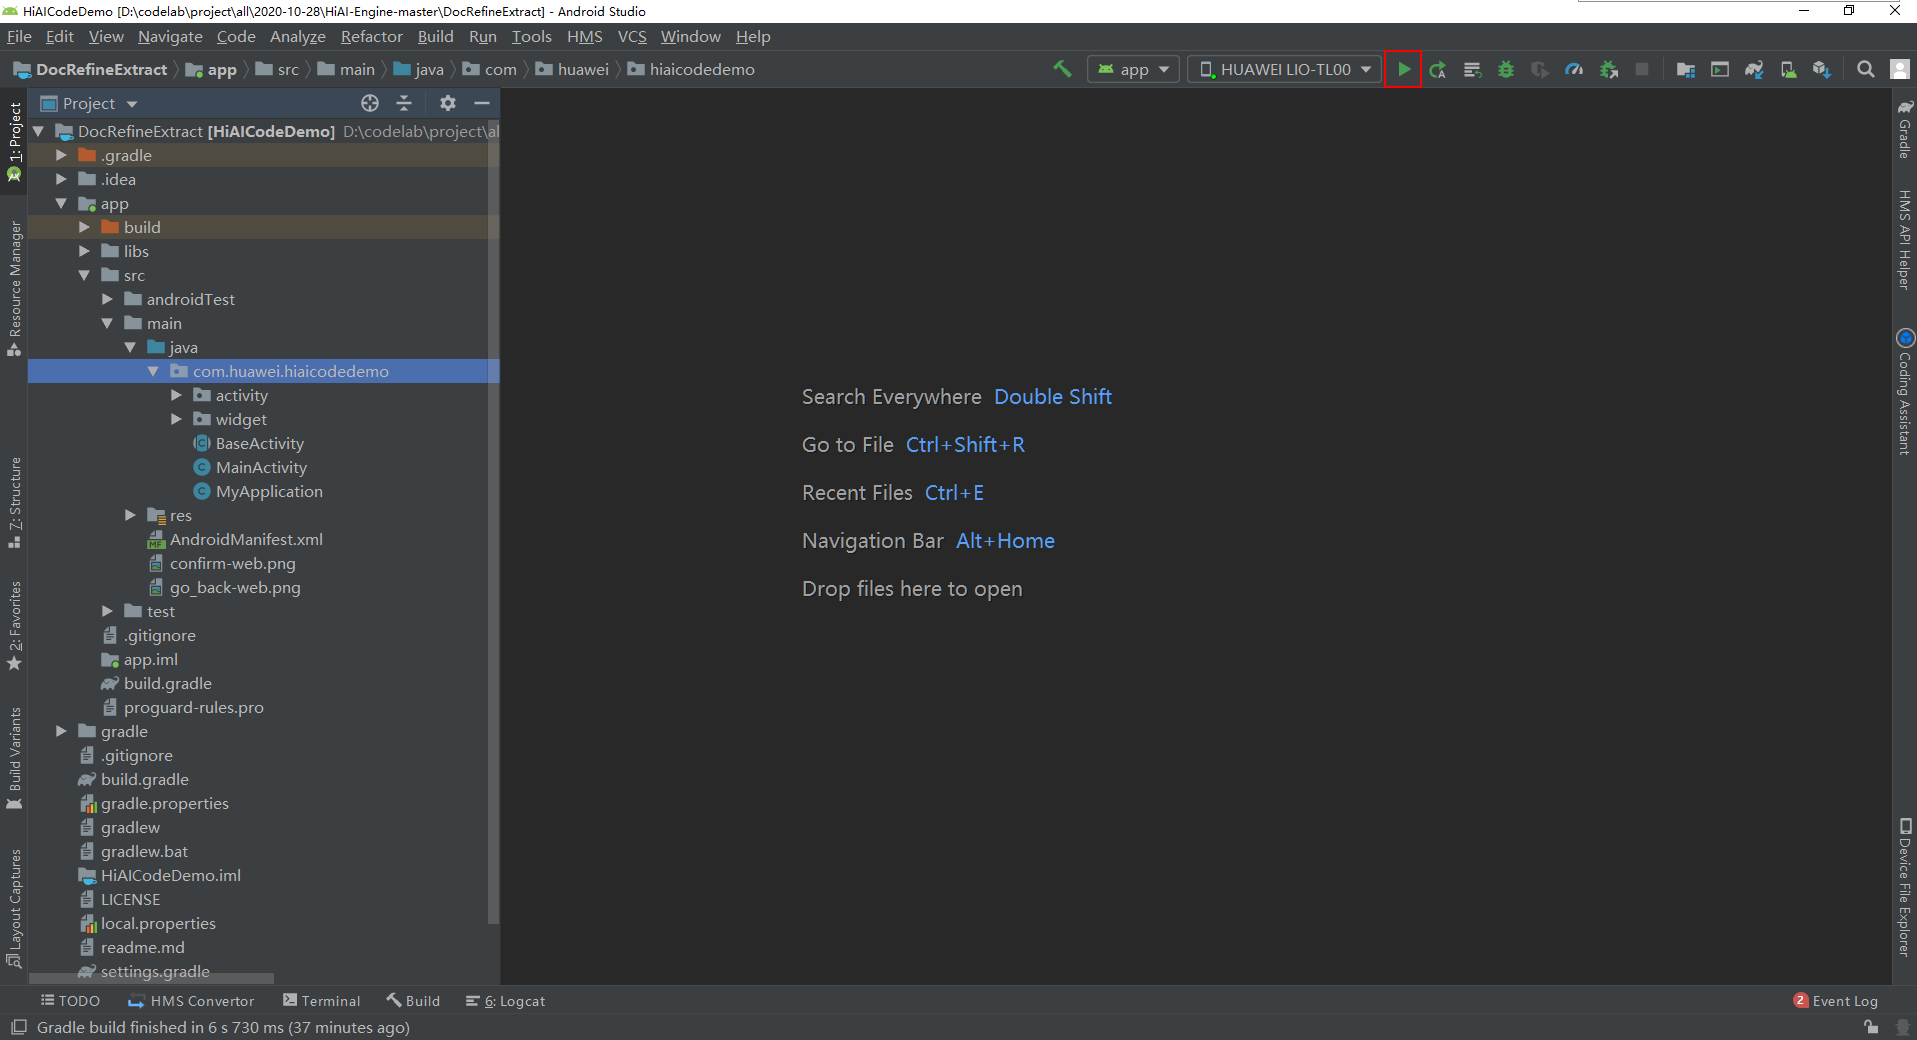Expand the activity package
Viewport: 1917px width, 1040px height.
(x=177, y=395)
